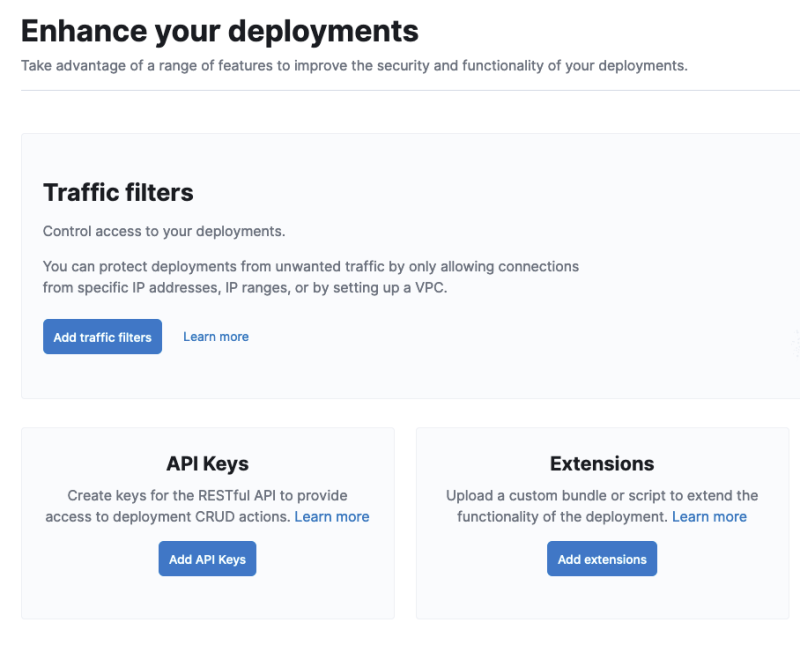This screenshot has height=652, width=800.
Task: Click the Add extensions button
Action: tap(601, 559)
